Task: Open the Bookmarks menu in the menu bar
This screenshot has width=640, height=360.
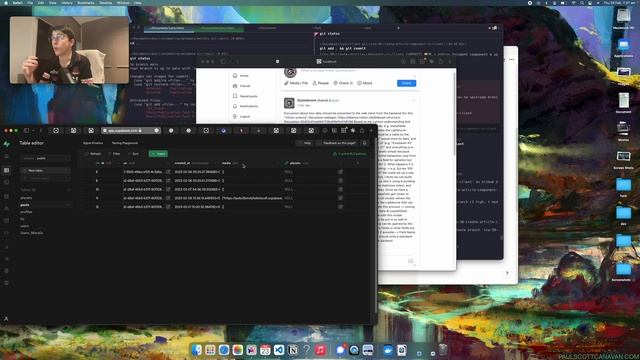Action: point(86,2)
